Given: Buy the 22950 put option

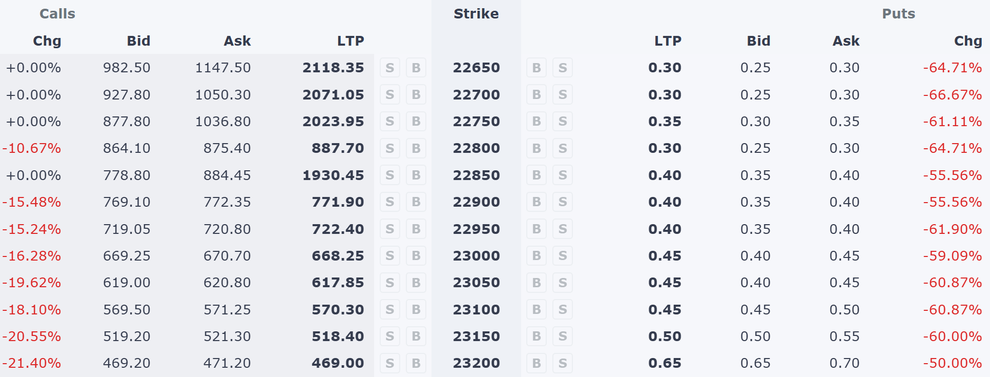Looking at the screenshot, I should (537, 229).
